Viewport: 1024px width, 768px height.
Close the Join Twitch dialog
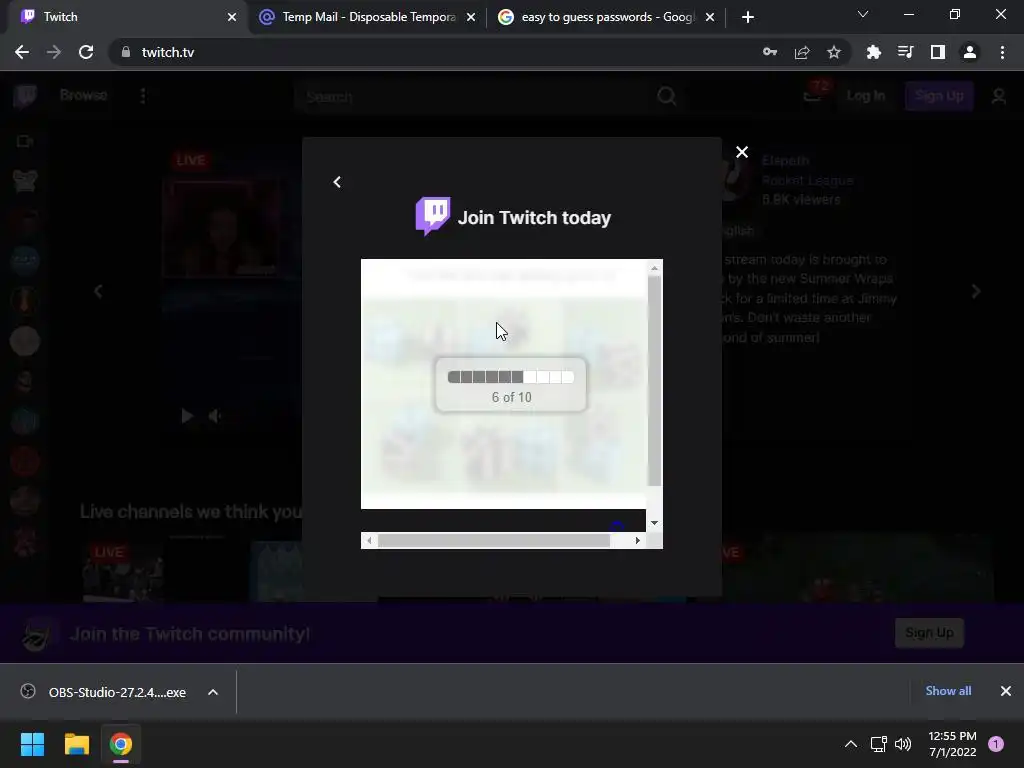click(x=742, y=152)
